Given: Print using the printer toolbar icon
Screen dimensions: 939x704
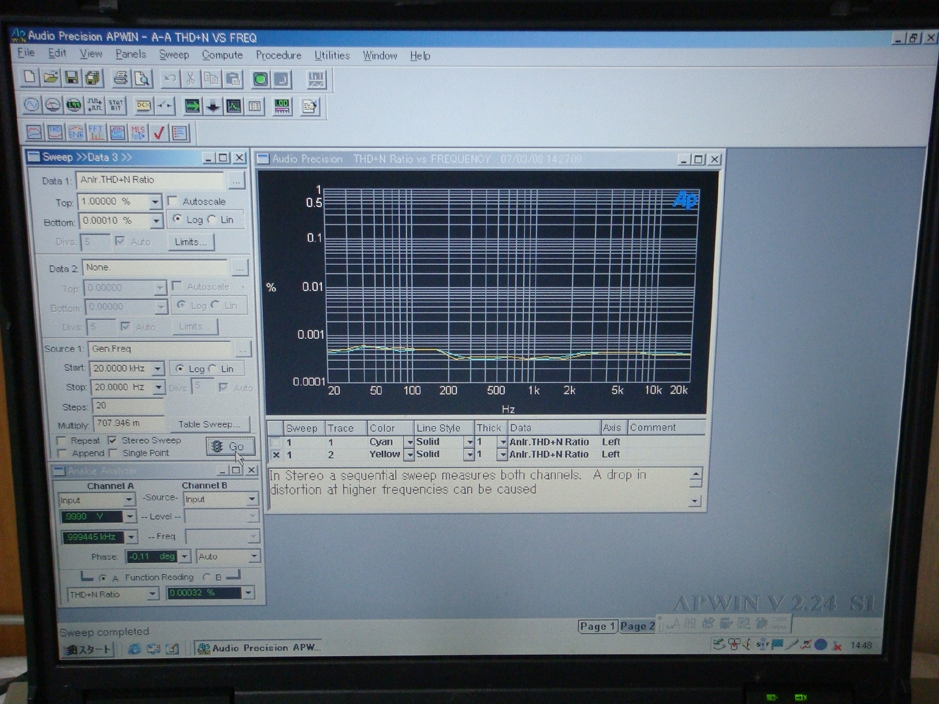Looking at the screenshot, I should click(120, 79).
